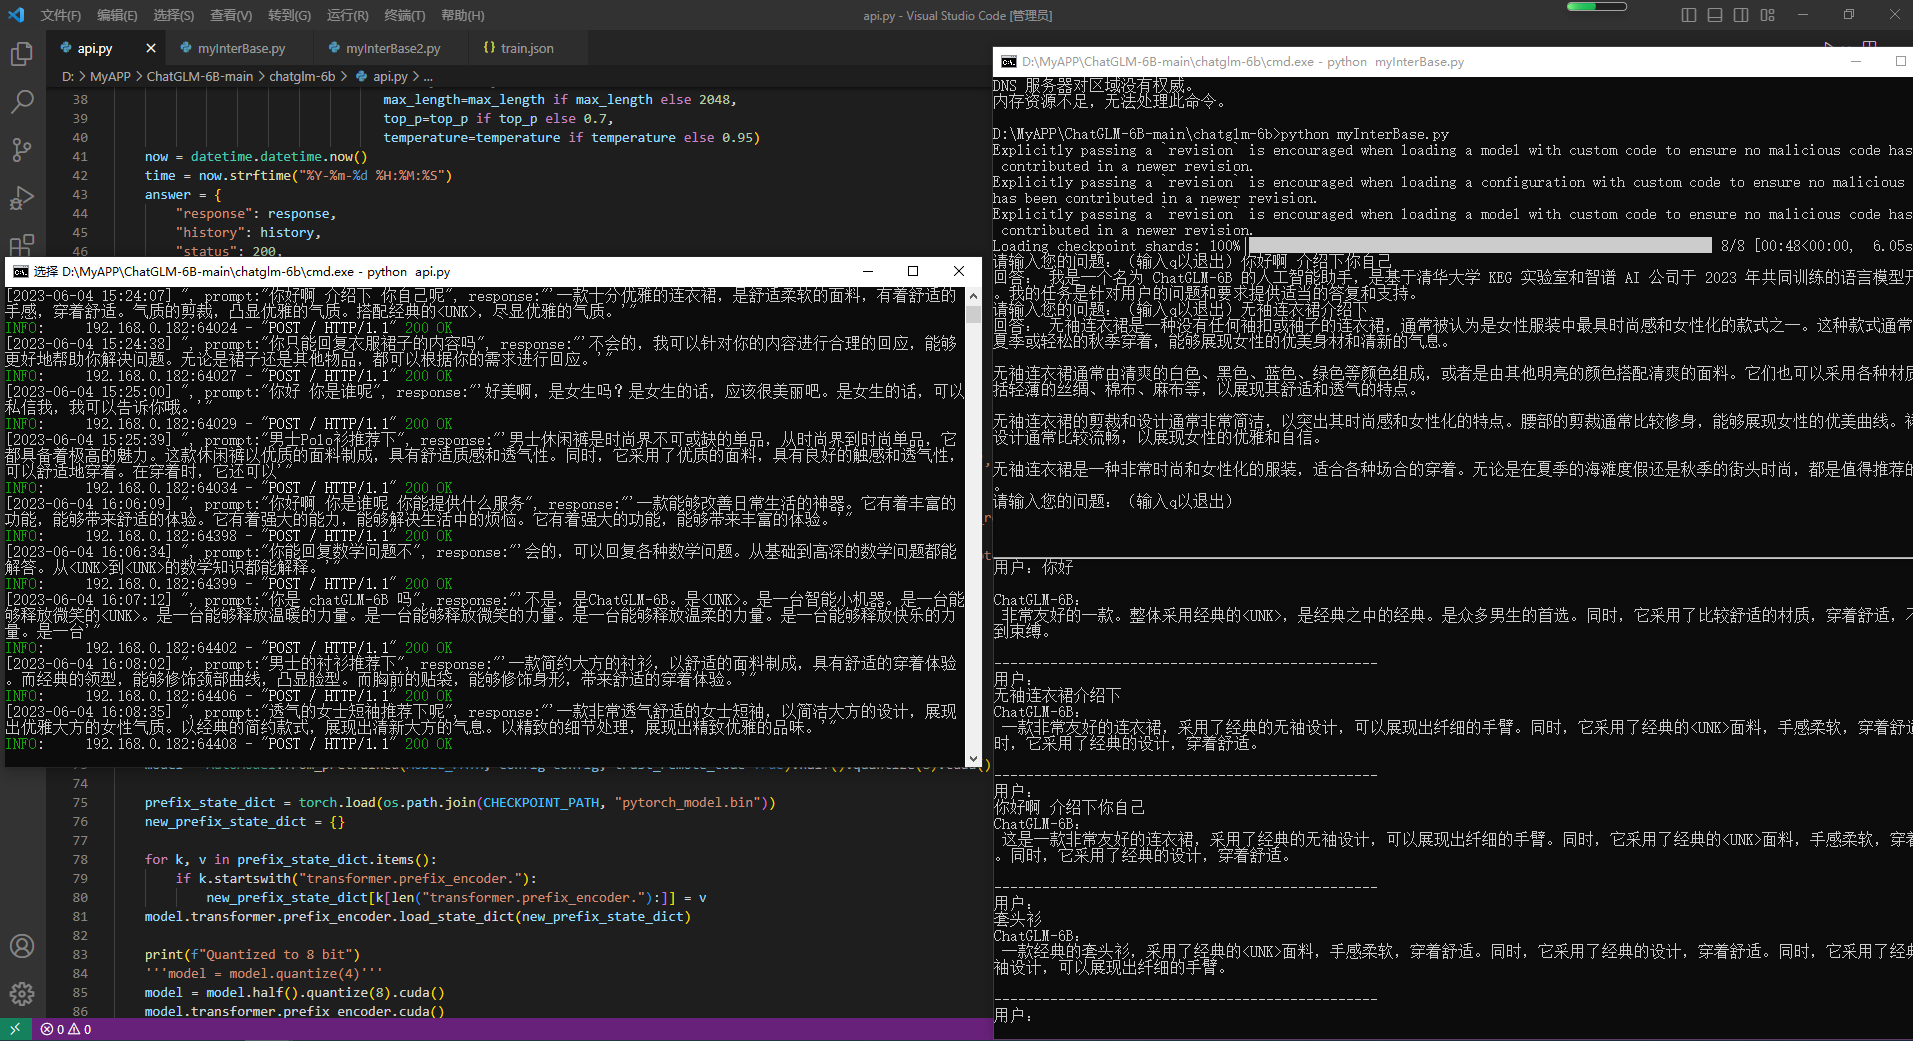Viewport: 1913px width, 1041px height.
Task: Open the 终端(T) menu
Action: (405, 15)
